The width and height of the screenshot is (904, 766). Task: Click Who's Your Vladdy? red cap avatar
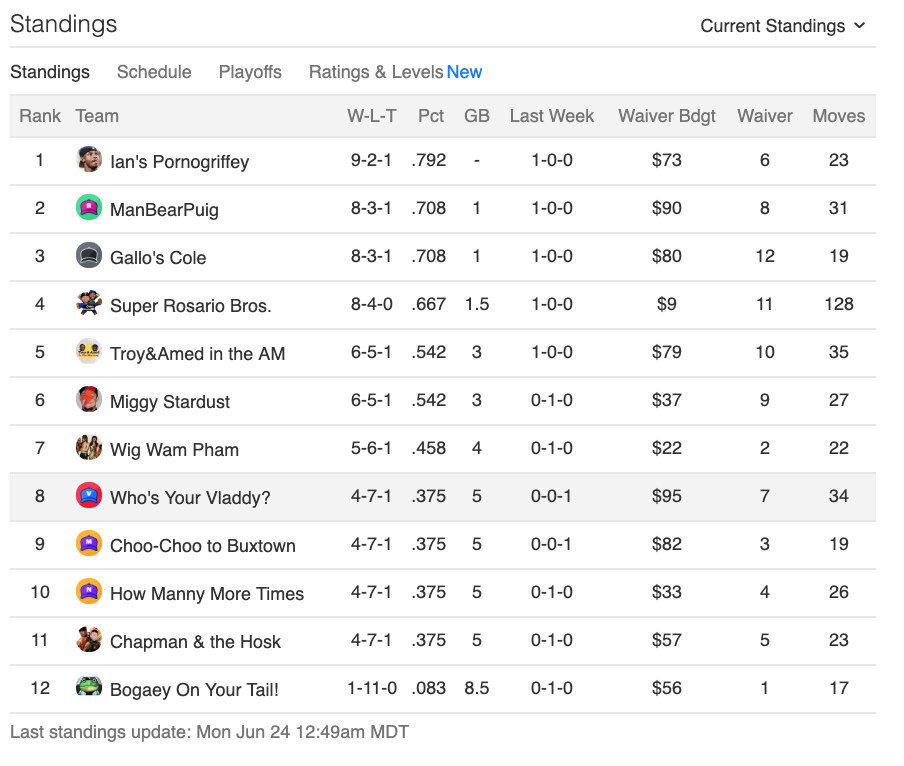tap(89, 496)
